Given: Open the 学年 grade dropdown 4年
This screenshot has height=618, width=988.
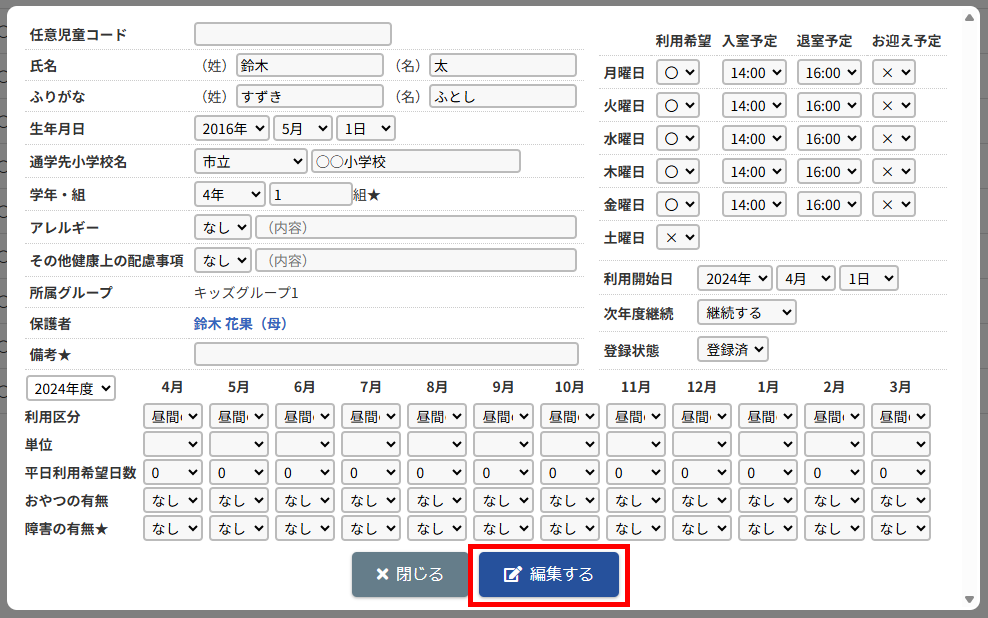Looking at the screenshot, I should 229,194.
